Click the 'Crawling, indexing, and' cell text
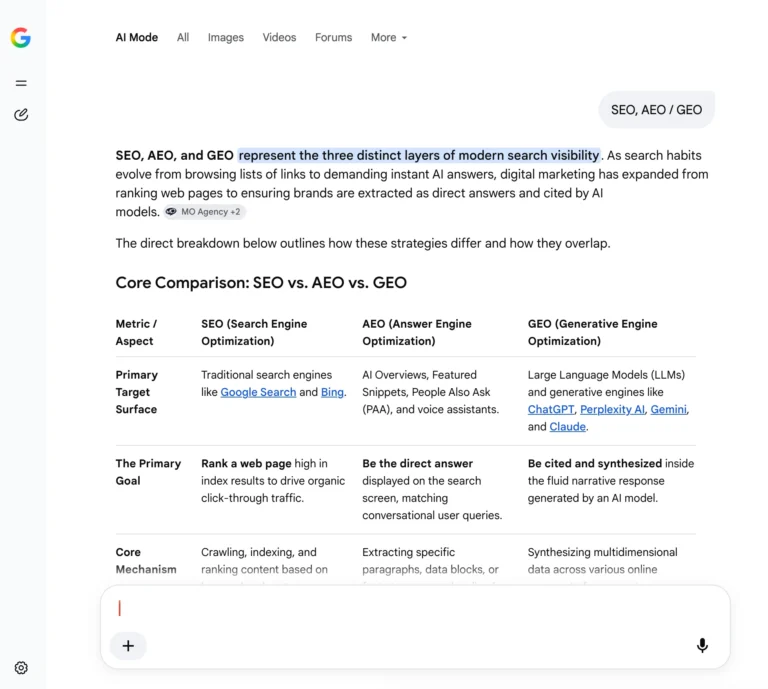Screen dimensions: 768x689 click(259, 552)
